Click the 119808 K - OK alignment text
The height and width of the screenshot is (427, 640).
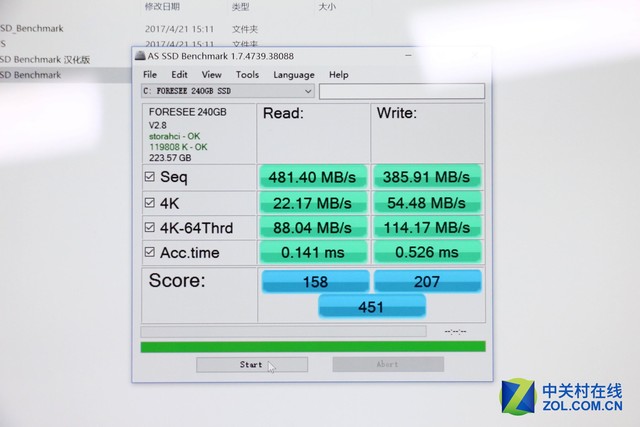pos(178,147)
